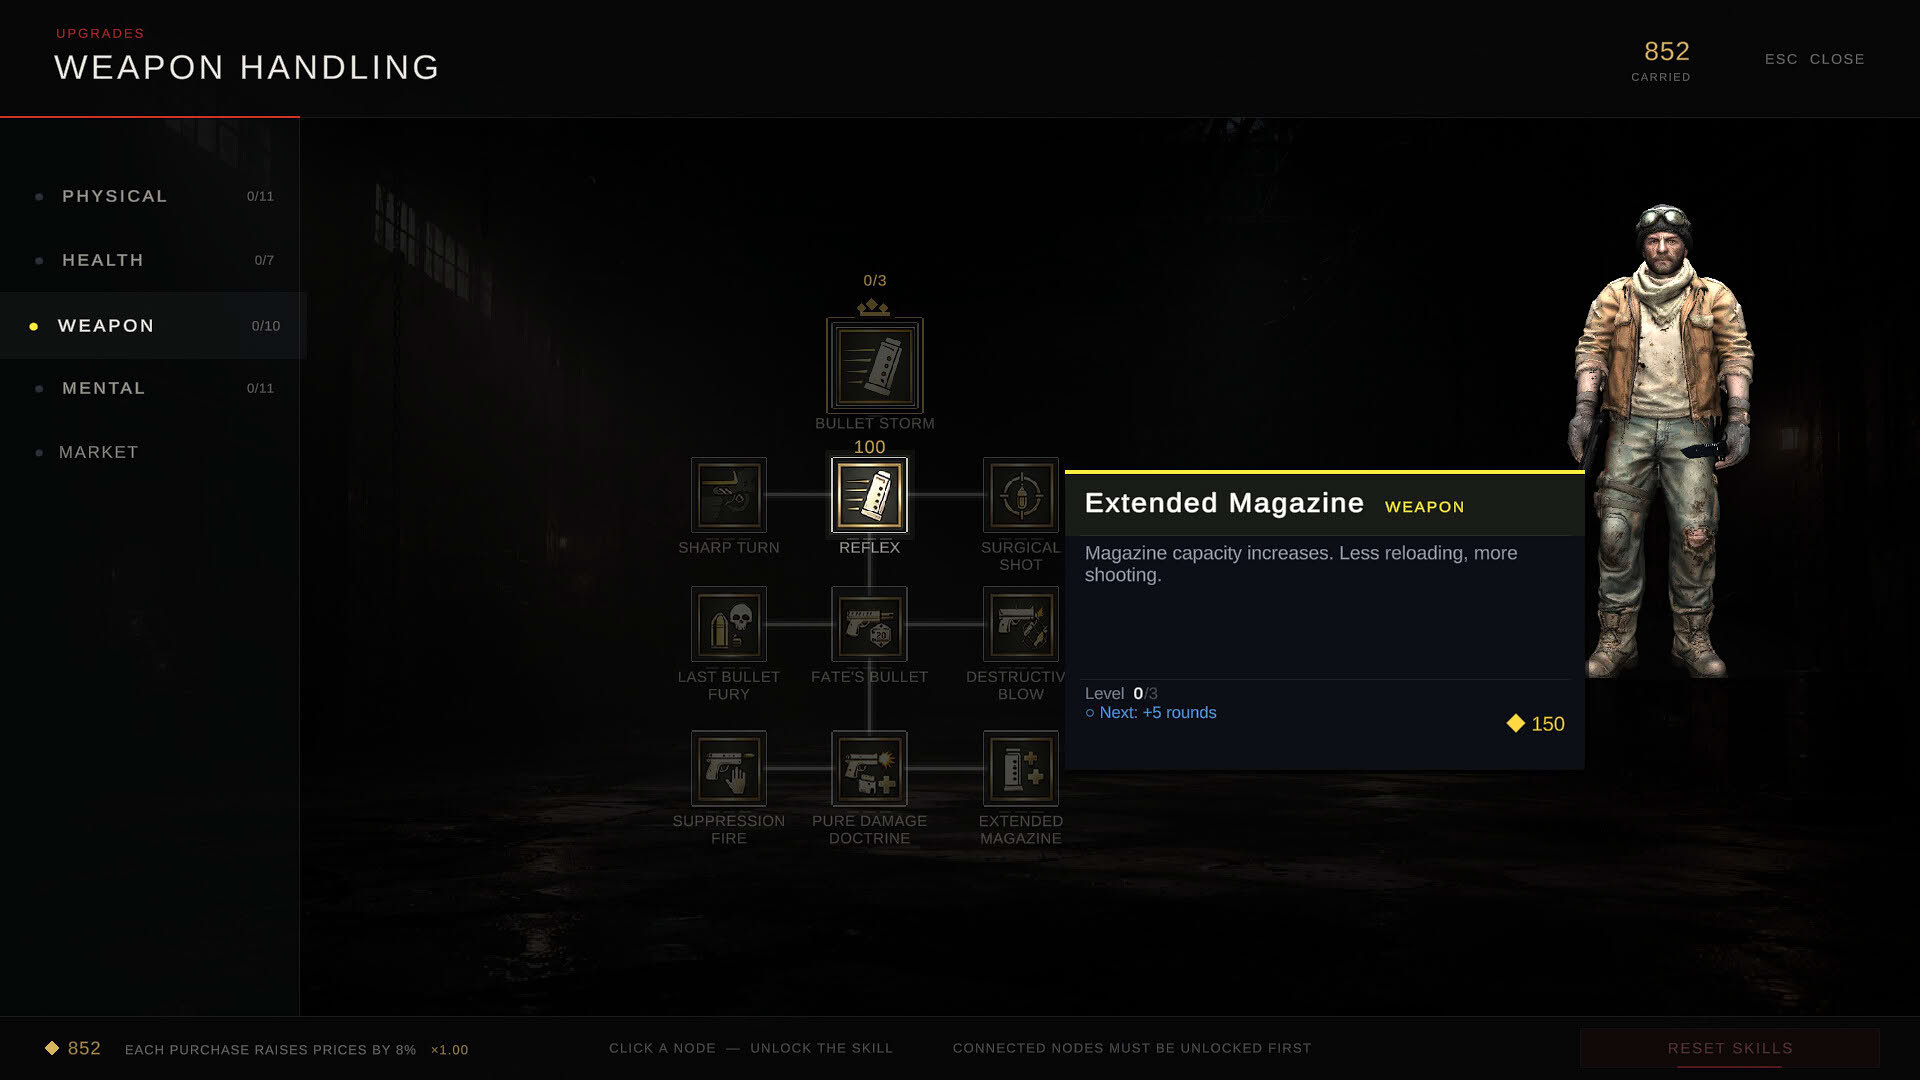This screenshot has height=1080, width=1920.
Task: Switch to the Weapon category tab
Action: 153,326
